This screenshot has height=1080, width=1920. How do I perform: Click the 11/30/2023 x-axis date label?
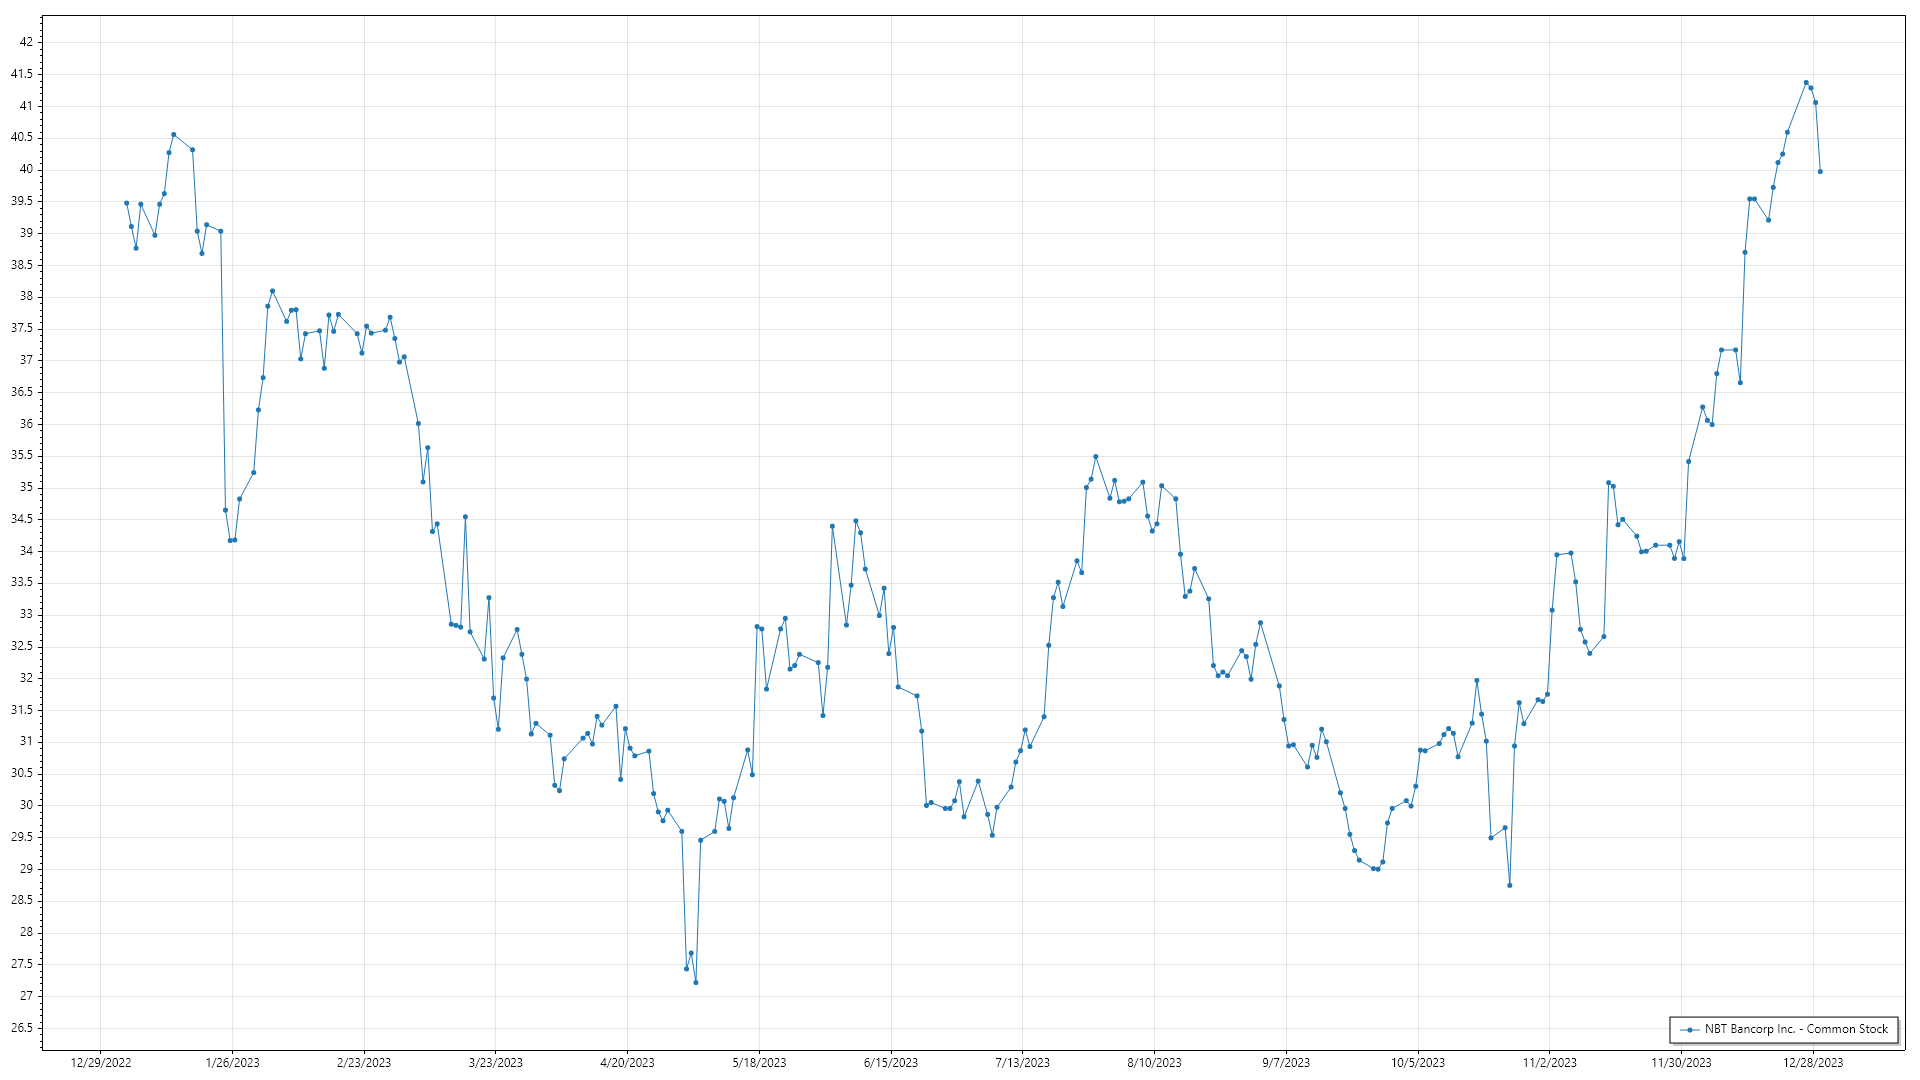(1681, 1063)
